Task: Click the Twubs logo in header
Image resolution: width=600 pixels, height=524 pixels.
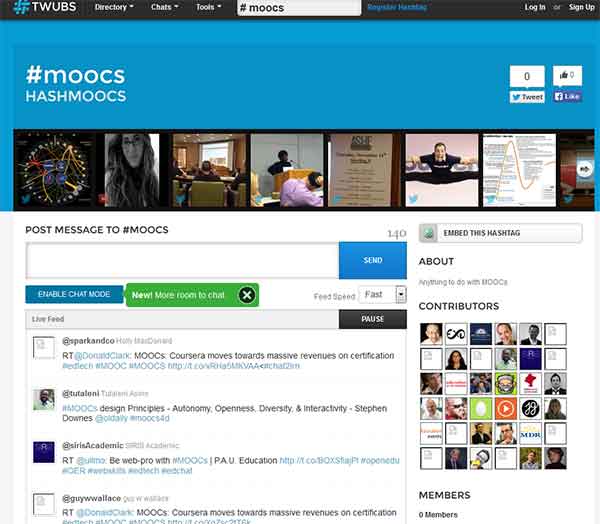Action: point(45,7)
